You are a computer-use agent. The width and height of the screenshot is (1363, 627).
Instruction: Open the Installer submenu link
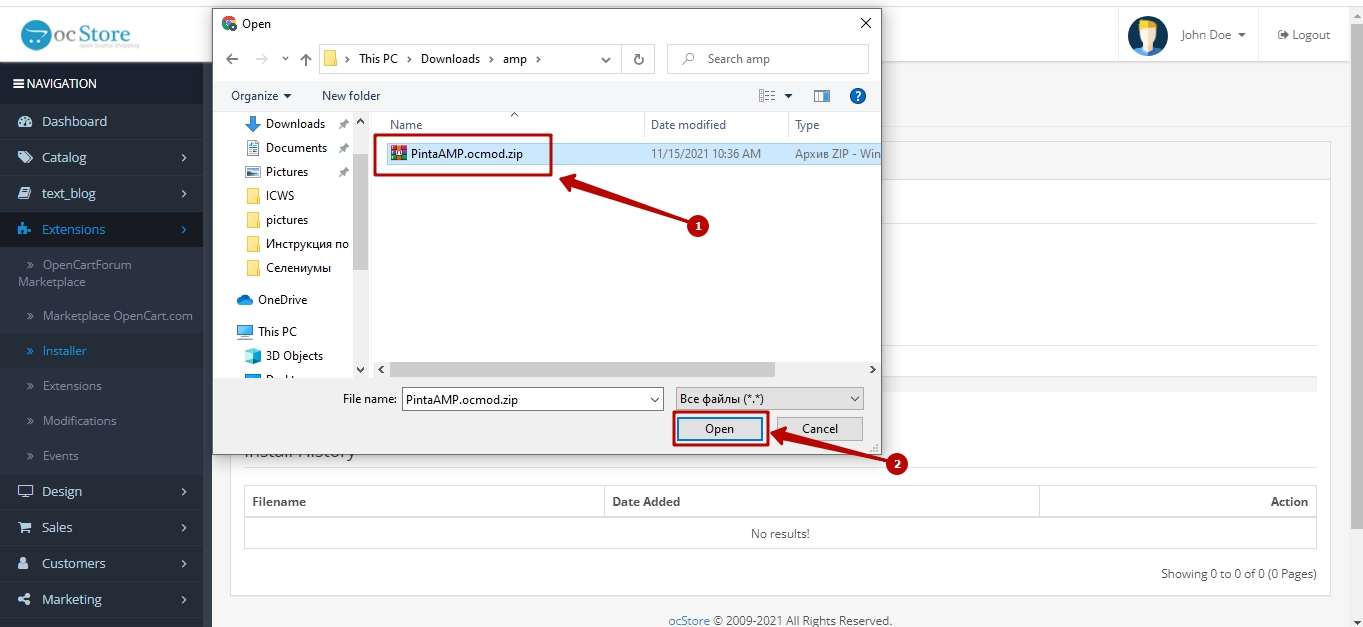tap(64, 351)
